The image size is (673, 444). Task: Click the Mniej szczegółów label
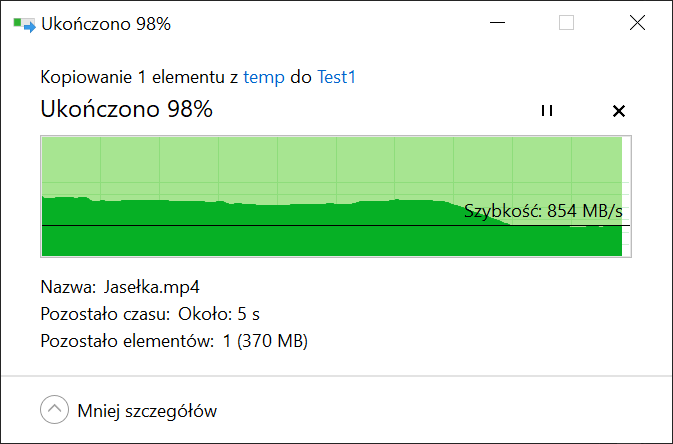click(147, 411)
